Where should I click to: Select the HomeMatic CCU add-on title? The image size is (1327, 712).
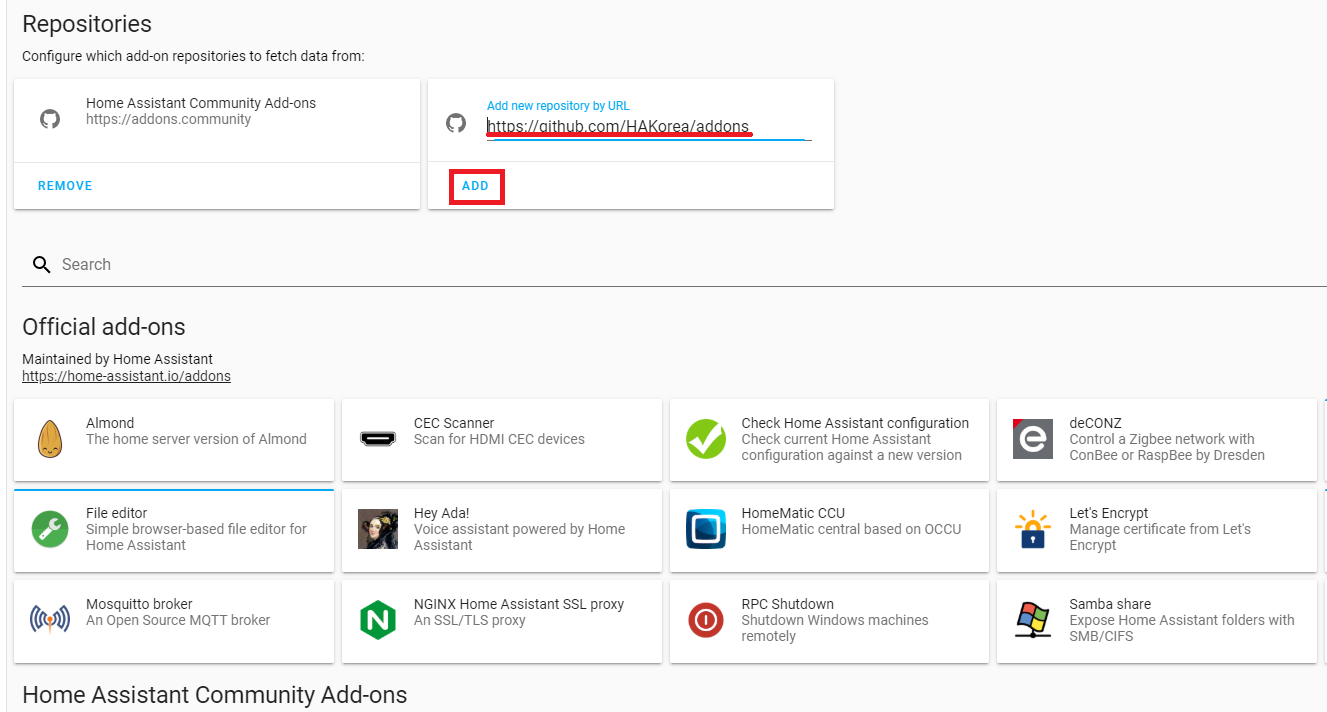793,513
